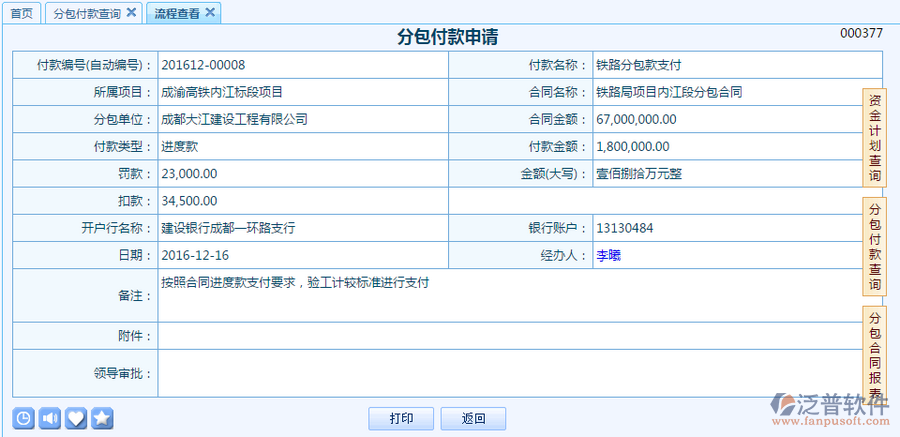
Task: Click the 附件 attachment field
Action: 520,336
